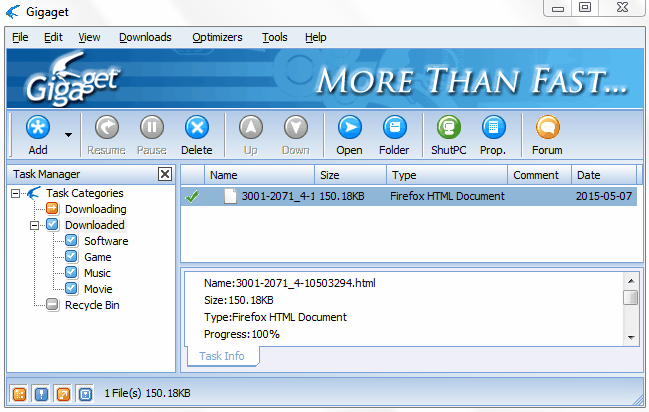Viewport: 649px width, 412px height.
Task: Click the blue exclamation status bar icon
Action: (x=41, y=394)
